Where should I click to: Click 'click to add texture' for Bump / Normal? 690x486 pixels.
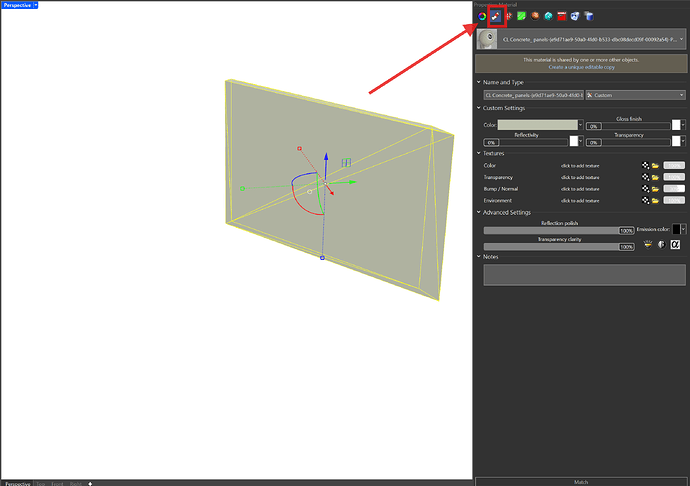click(580, 189)
